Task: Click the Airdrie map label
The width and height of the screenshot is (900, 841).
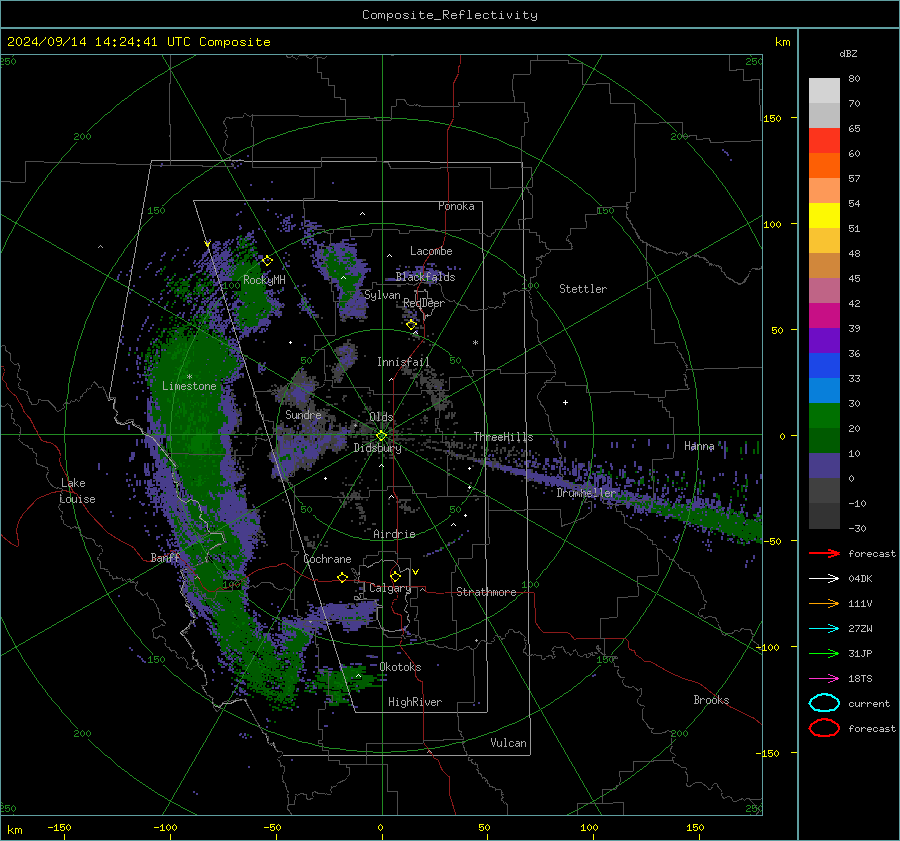Action: pos(394,534)
